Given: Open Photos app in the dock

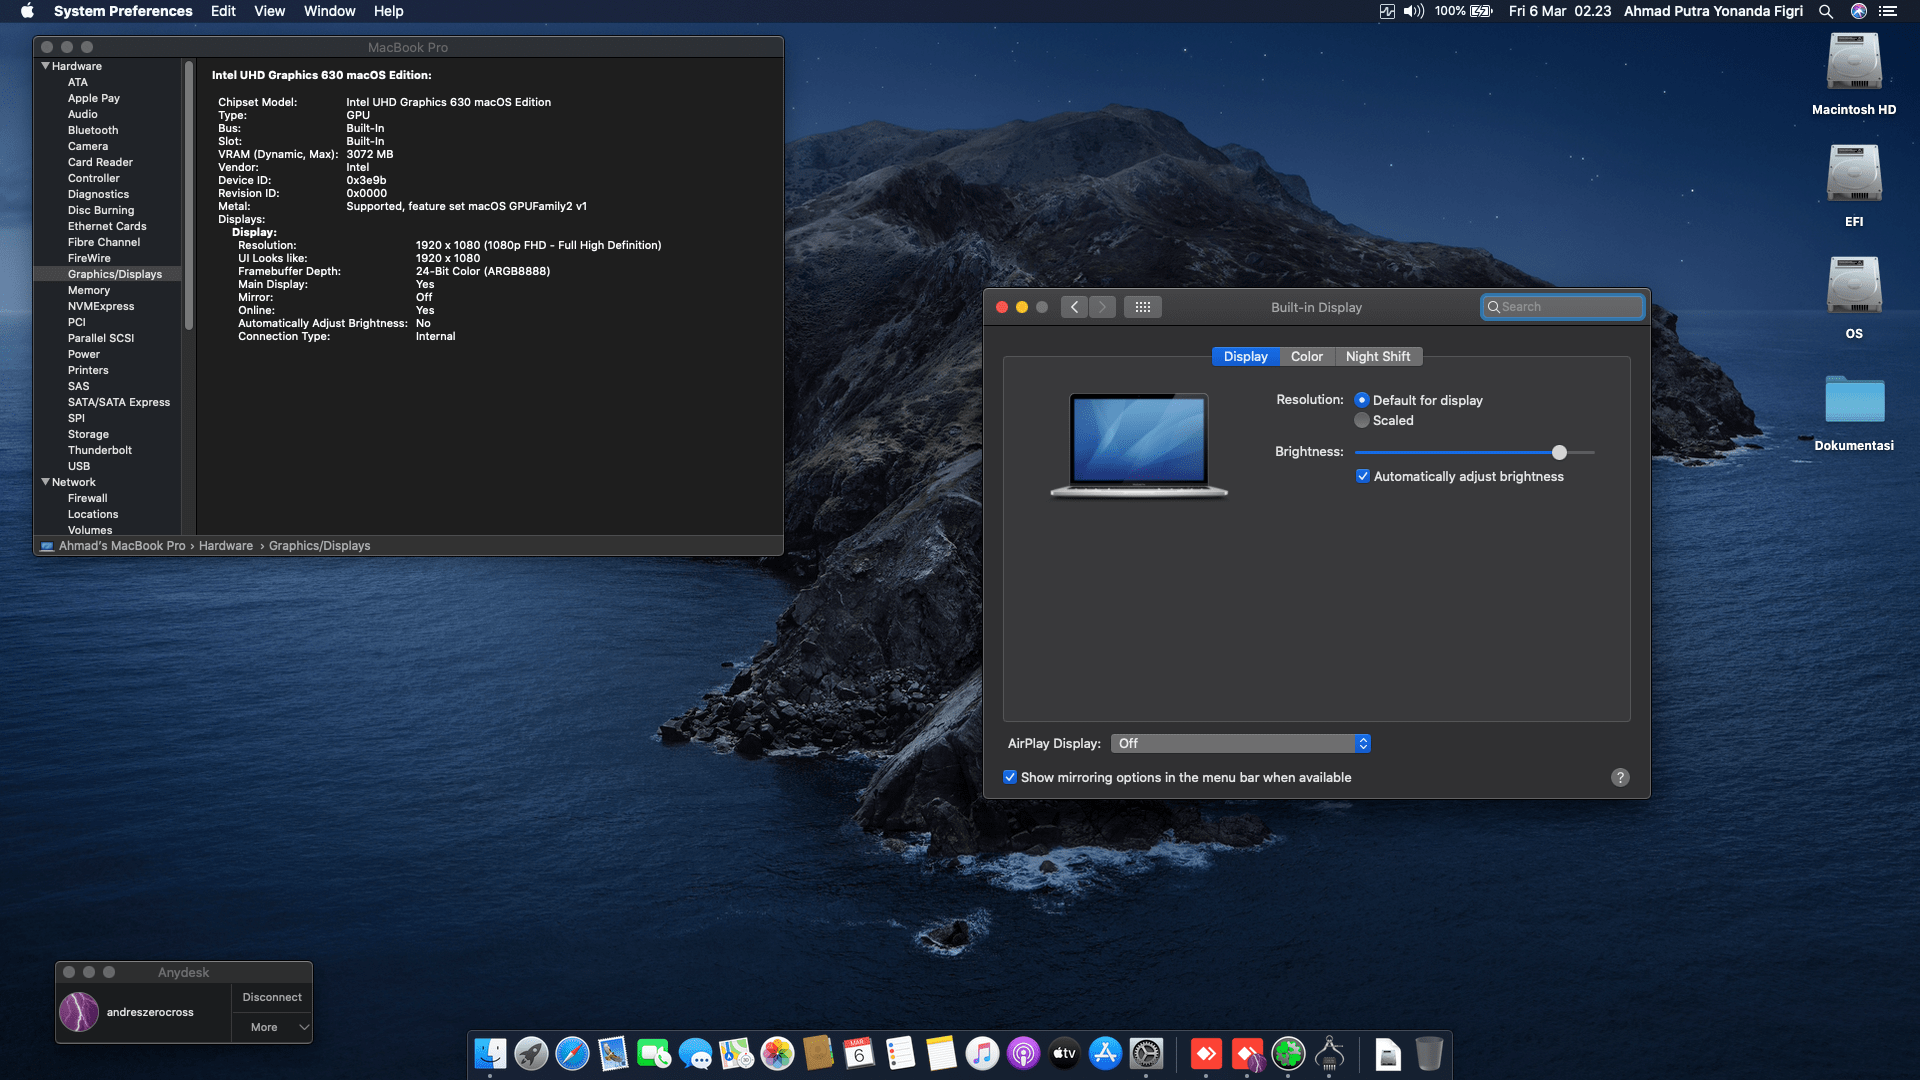Looking at the screenshot, I should click(777, 1053).
